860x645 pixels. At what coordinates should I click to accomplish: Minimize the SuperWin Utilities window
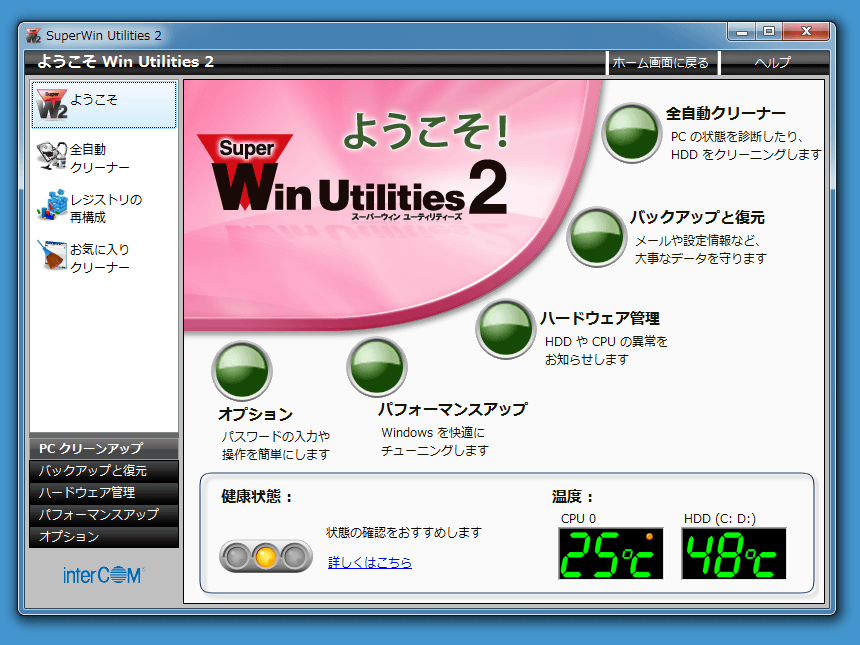coord(742,32)
